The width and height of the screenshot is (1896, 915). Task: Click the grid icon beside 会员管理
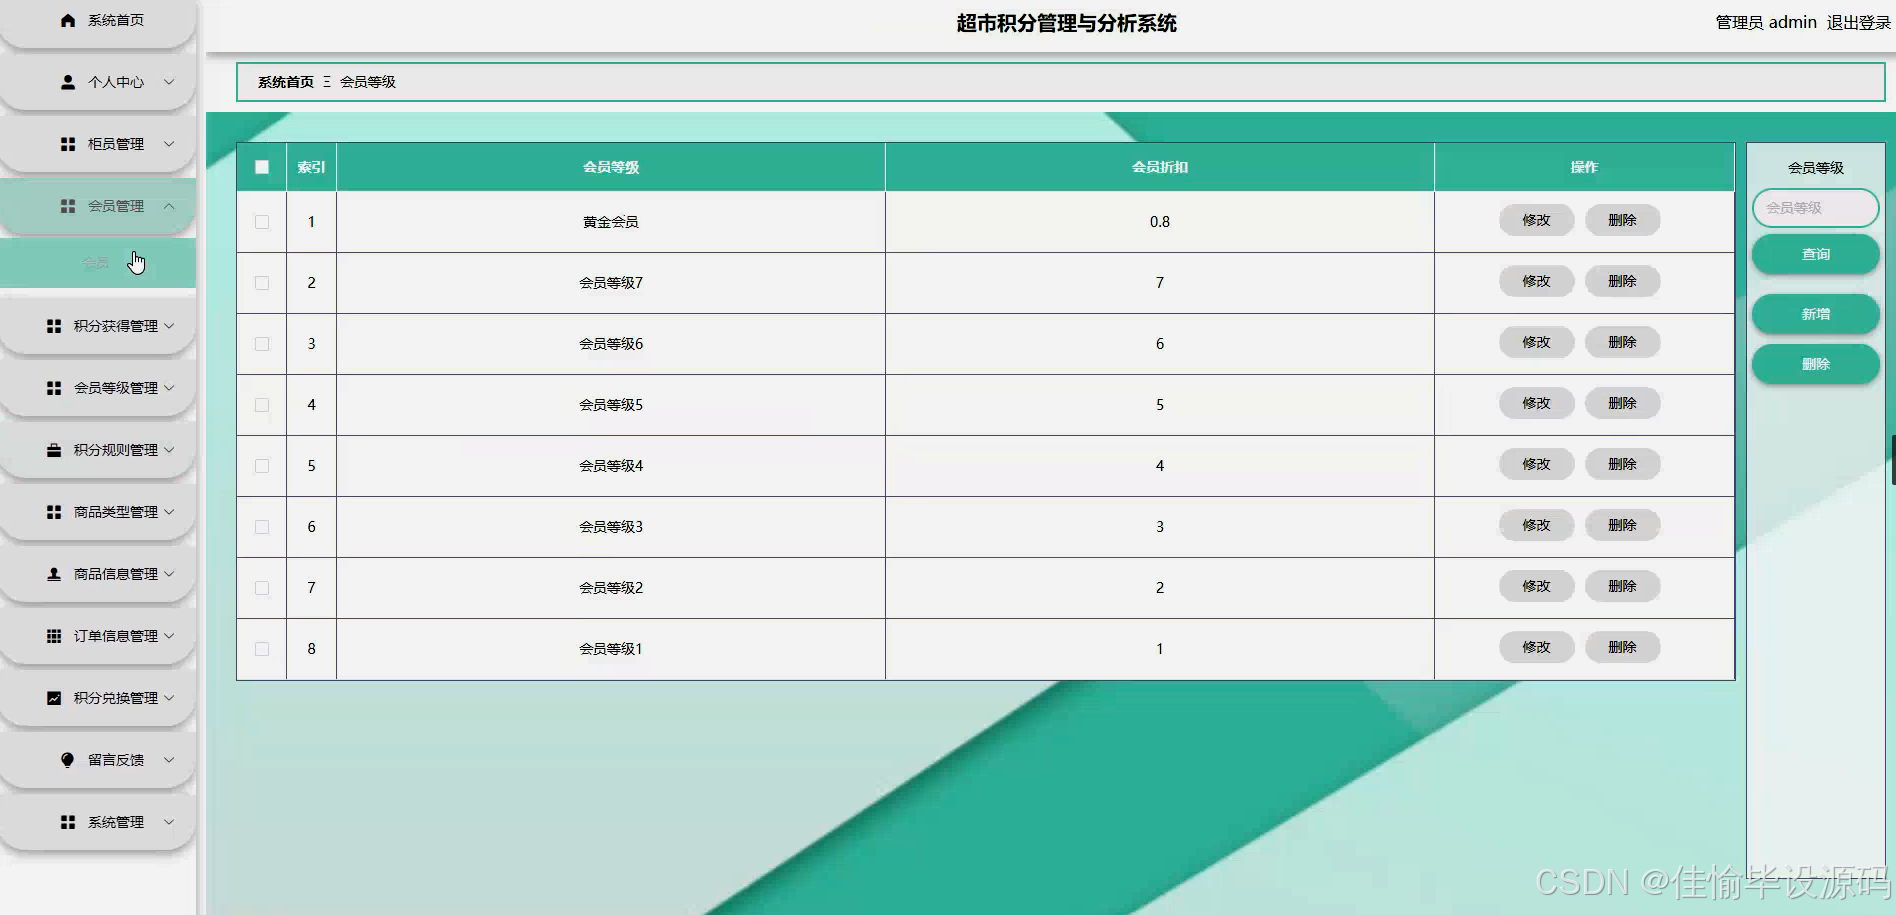[68, 206]
